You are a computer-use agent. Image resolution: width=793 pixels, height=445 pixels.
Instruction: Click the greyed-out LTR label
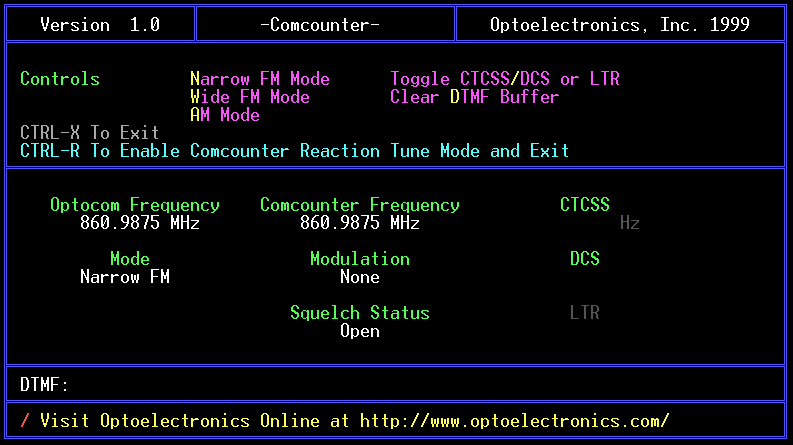pyautogui.click(x=584, y=313)
